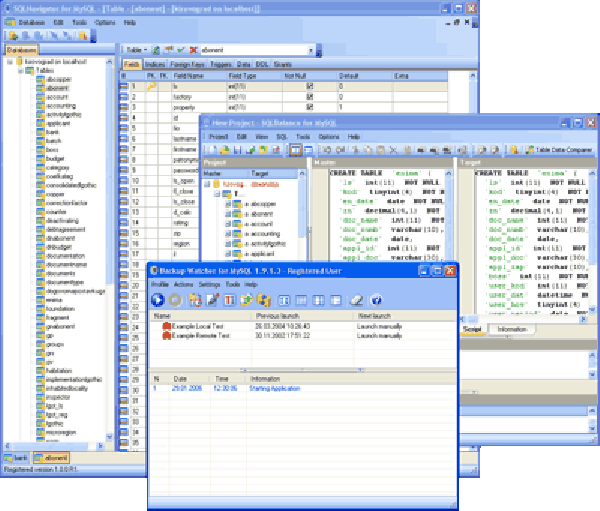Viewport: 600px width, 511px height.
Task: Click yellow folders icon in Backup Watcher toolbar
Action: click(264, 300)
